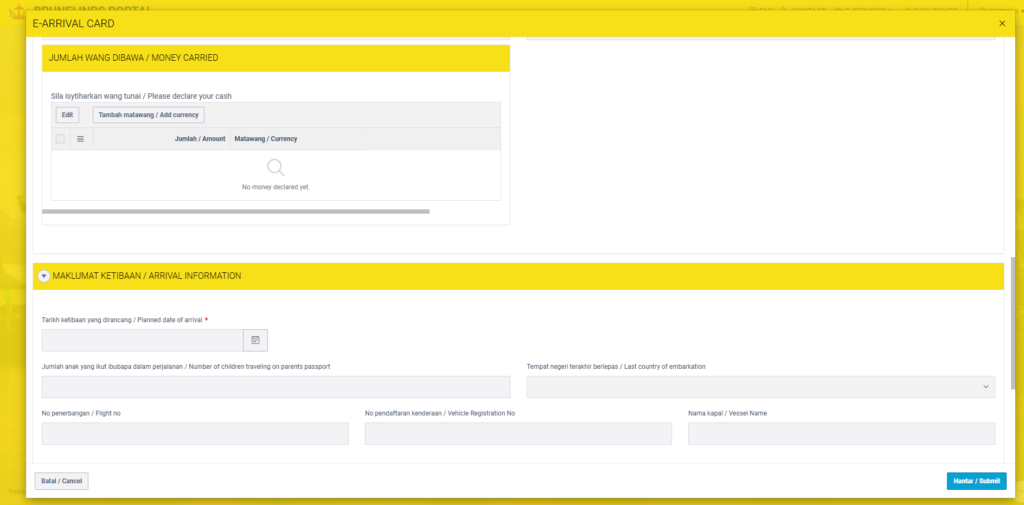
Task: Open the calendar date picker icon
Action: [255, 341]
